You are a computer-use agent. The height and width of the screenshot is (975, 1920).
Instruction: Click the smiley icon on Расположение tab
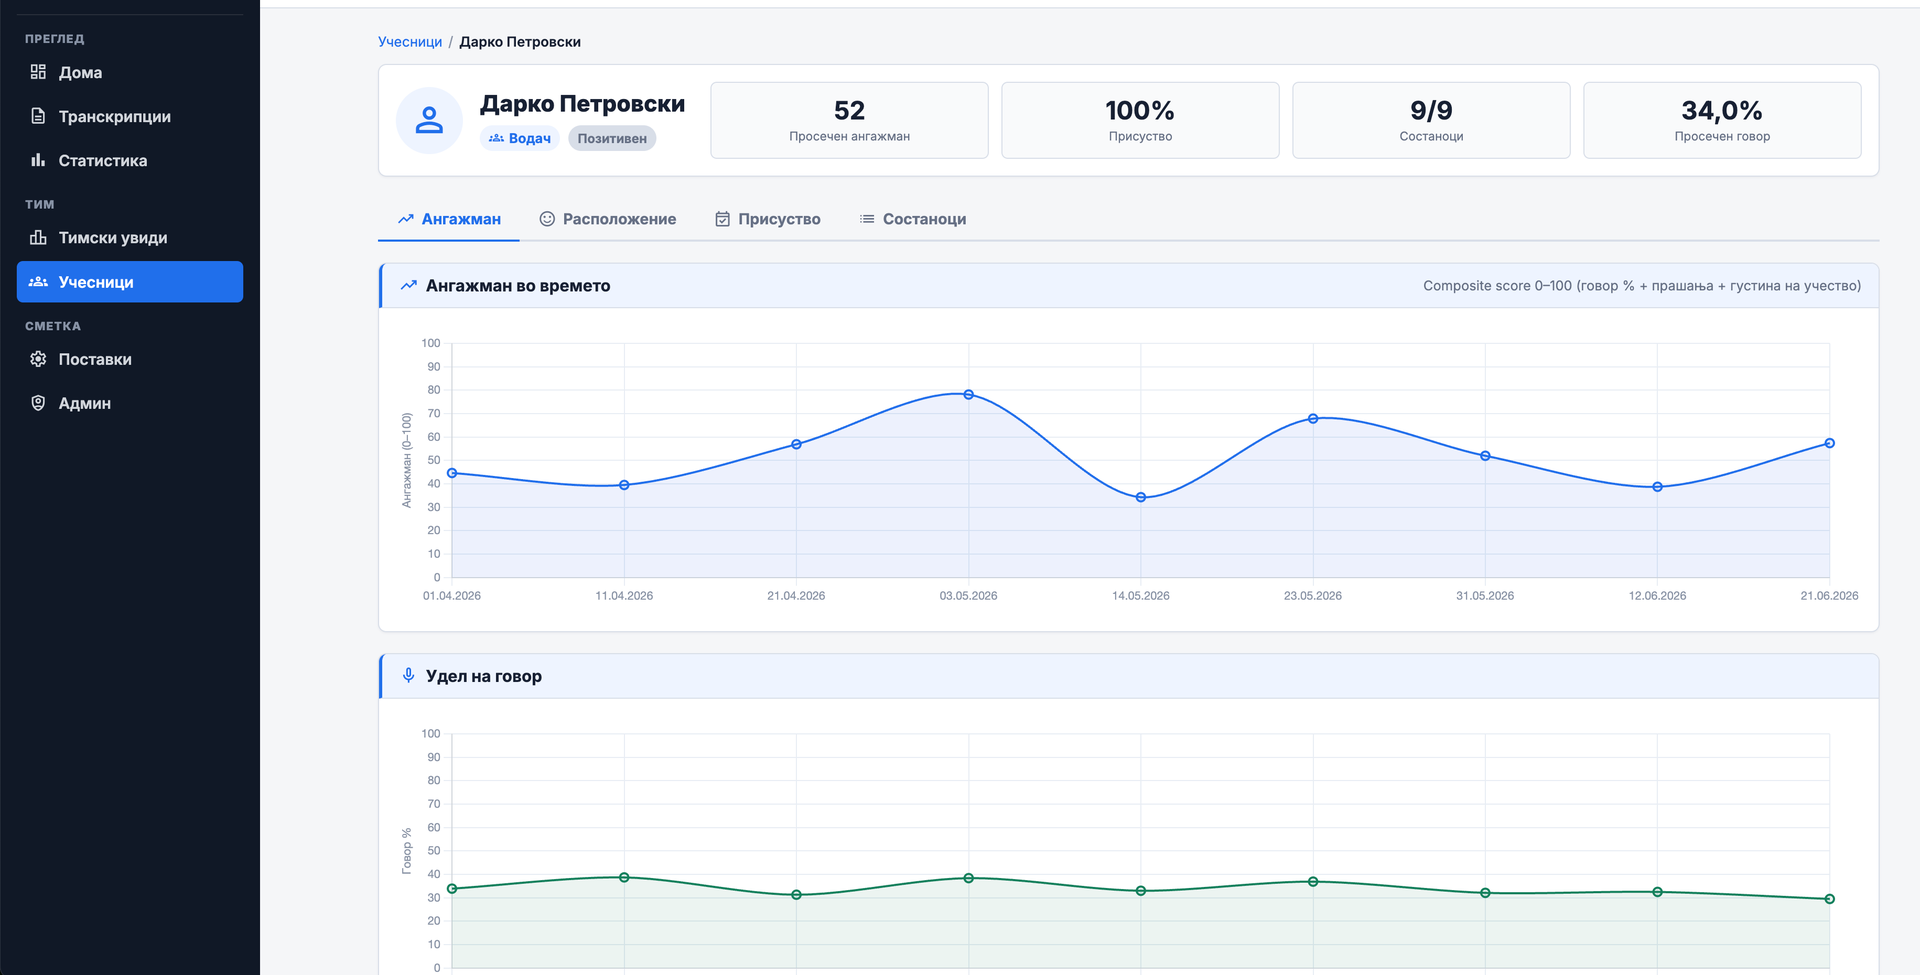547,219
